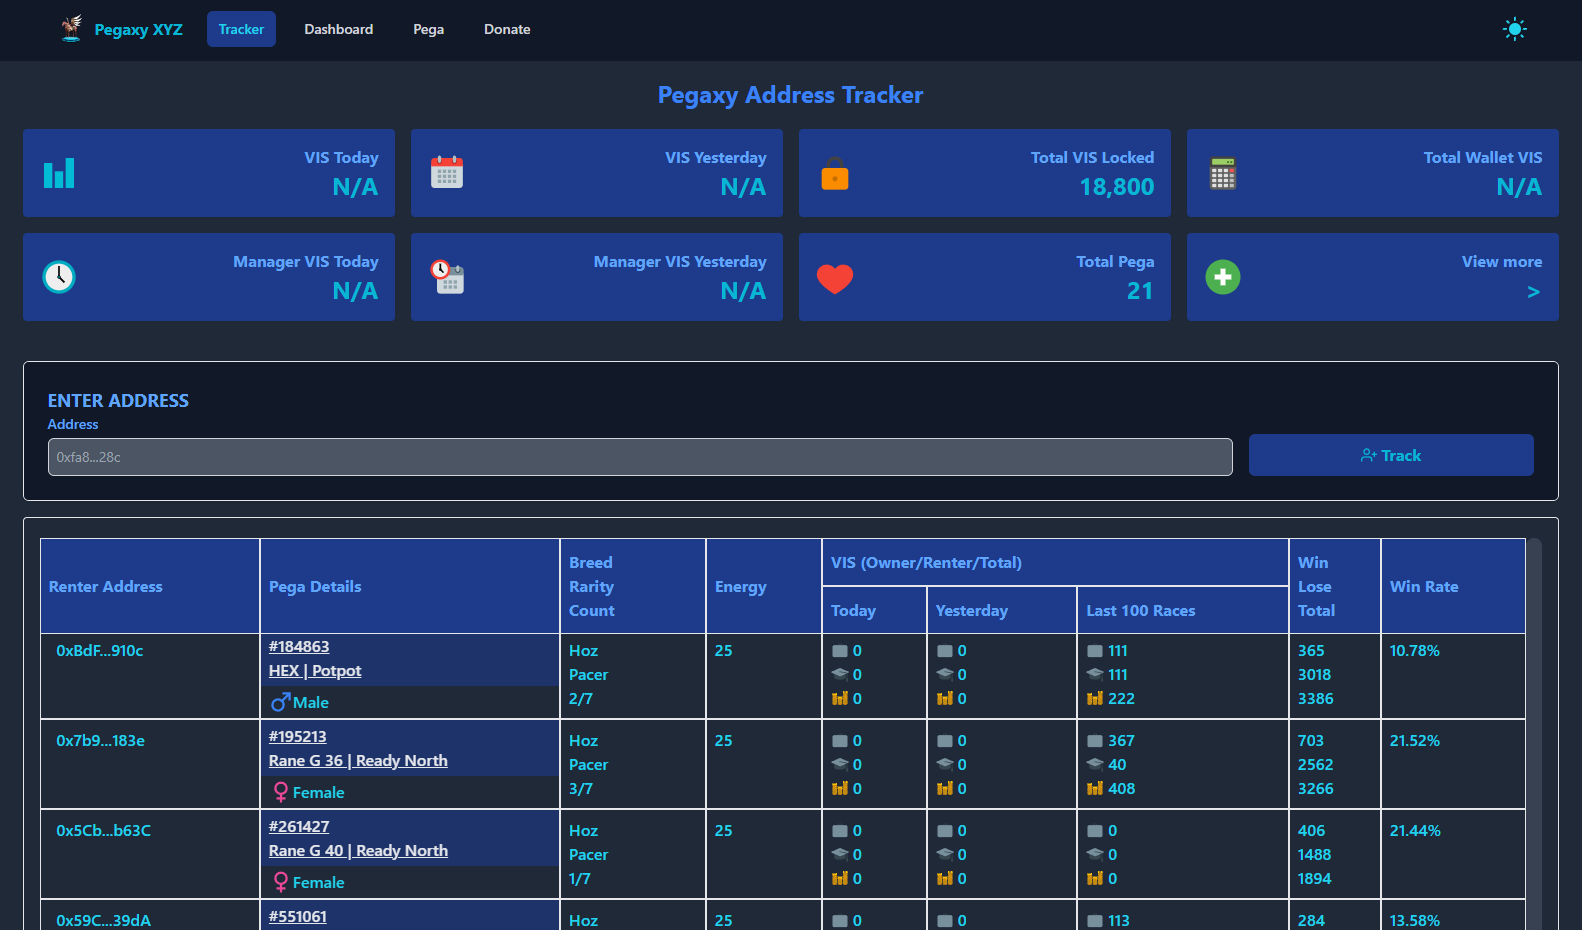Open Pega #195213 link

click(298, 737)
